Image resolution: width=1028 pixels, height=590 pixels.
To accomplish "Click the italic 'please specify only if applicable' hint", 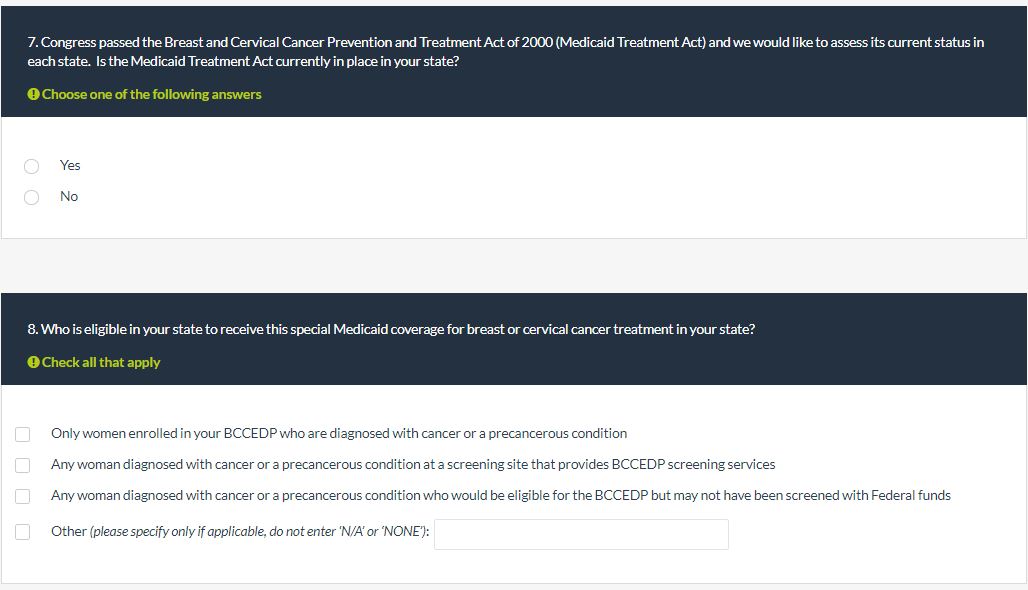I will coord(260,531).
